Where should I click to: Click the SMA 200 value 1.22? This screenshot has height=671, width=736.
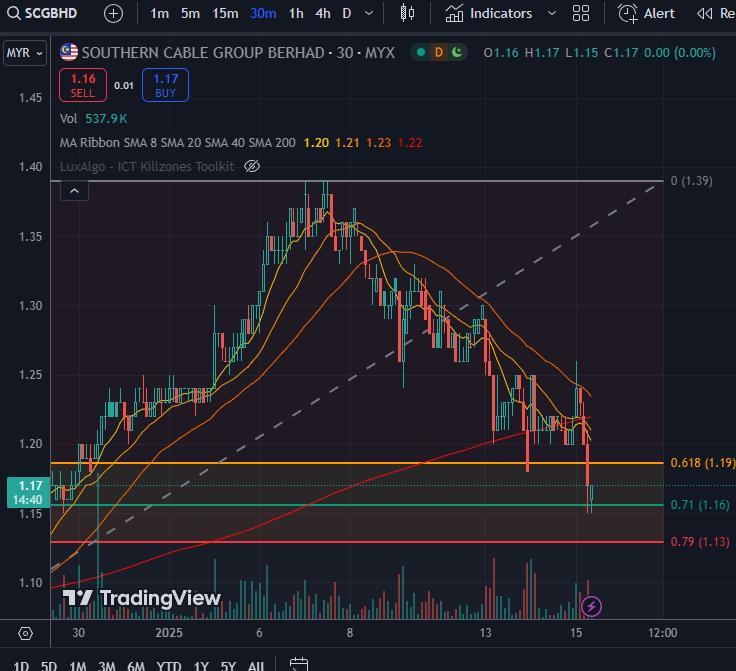[410, 143]
